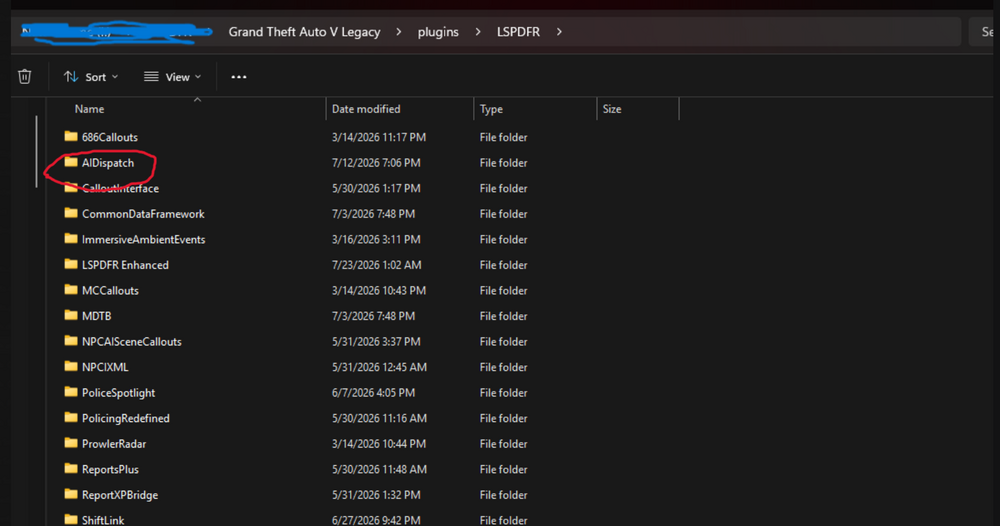Screen dimensions: 1000x526
Task: Select the MCCallouts folder icon
Action: coord(71,289)
